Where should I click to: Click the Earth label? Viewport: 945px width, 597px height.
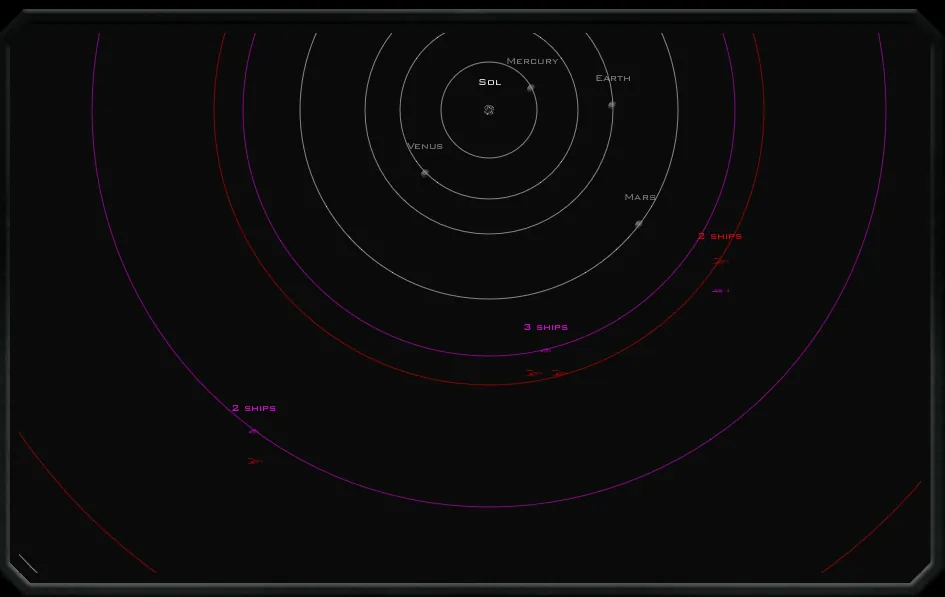613,78
